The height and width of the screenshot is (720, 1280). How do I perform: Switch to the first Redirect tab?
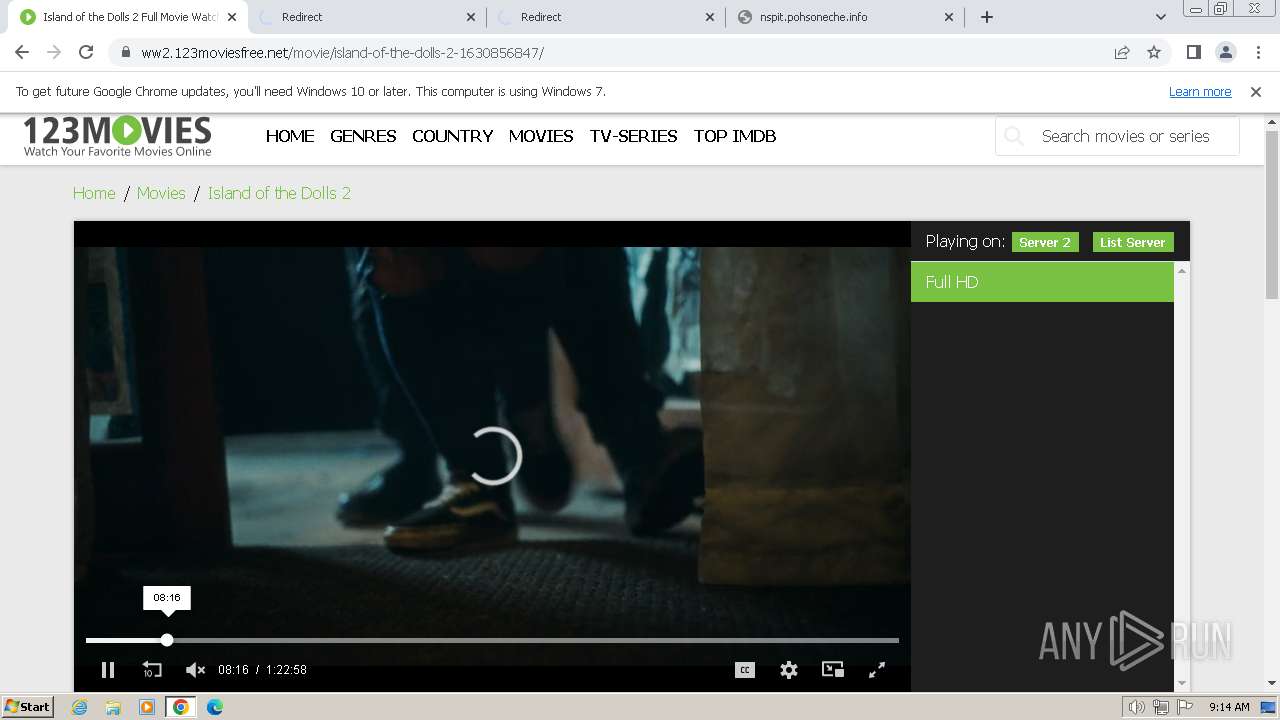pyautogui.click(x=368, y=17)
